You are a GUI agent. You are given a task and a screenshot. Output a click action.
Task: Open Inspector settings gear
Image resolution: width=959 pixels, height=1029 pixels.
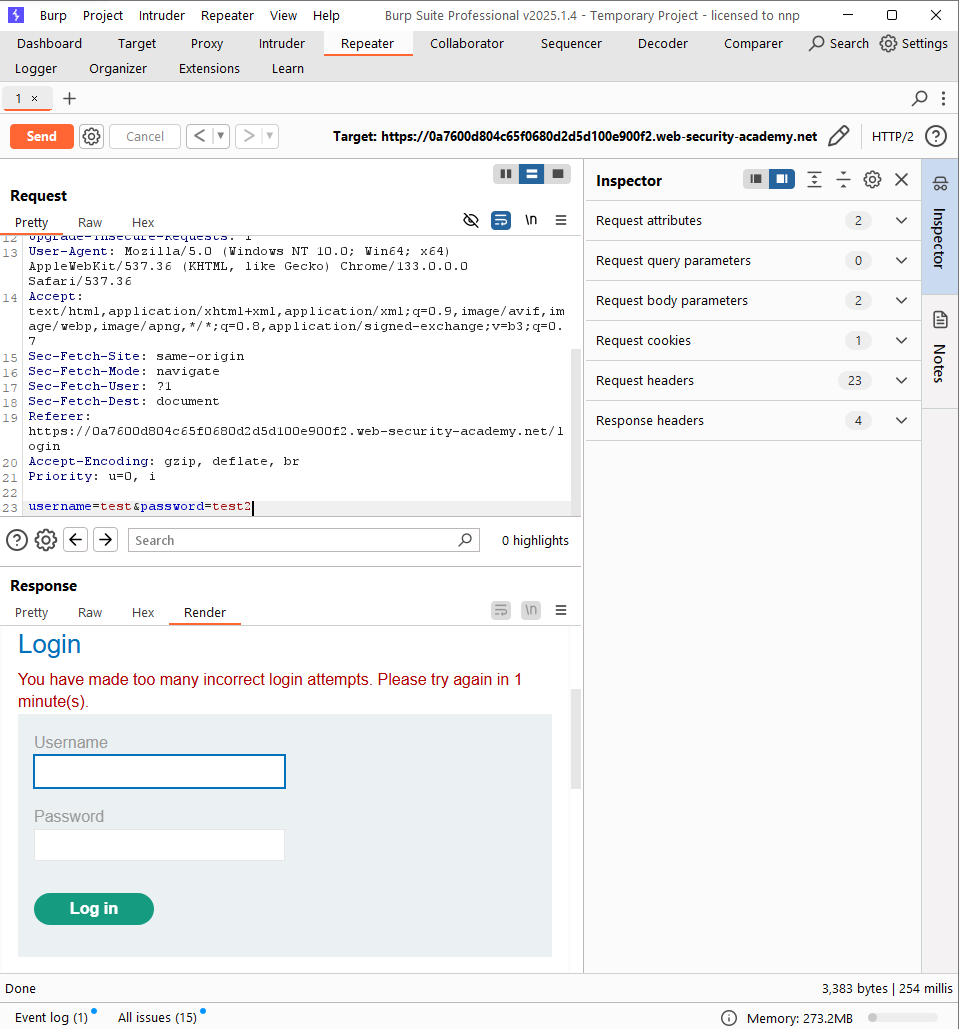[872, 180]
